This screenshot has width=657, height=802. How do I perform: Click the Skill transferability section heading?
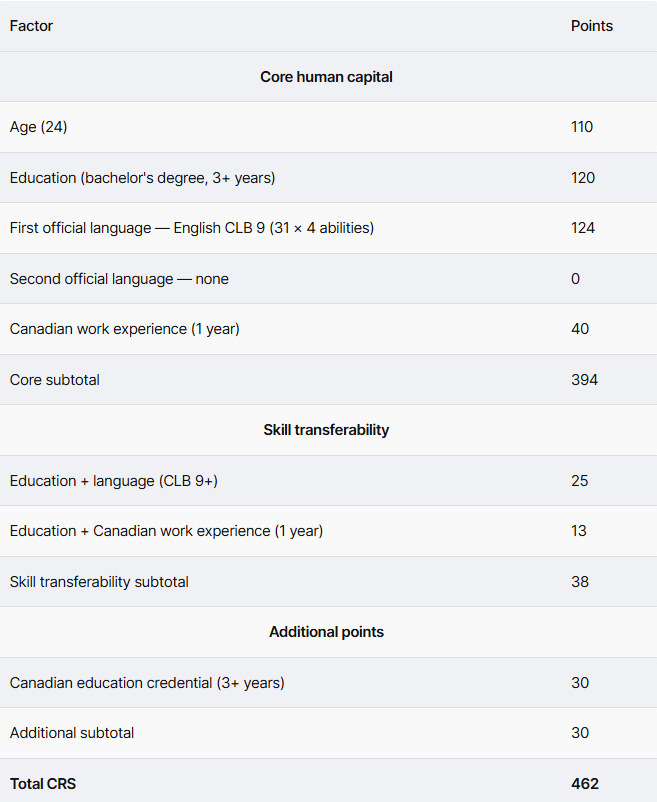point(326,430)
